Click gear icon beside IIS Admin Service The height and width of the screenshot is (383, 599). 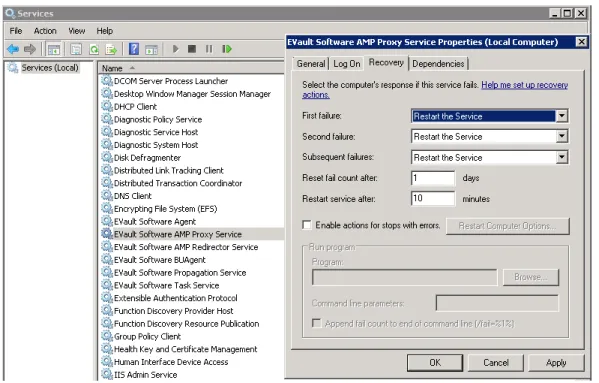click(107, 374)
